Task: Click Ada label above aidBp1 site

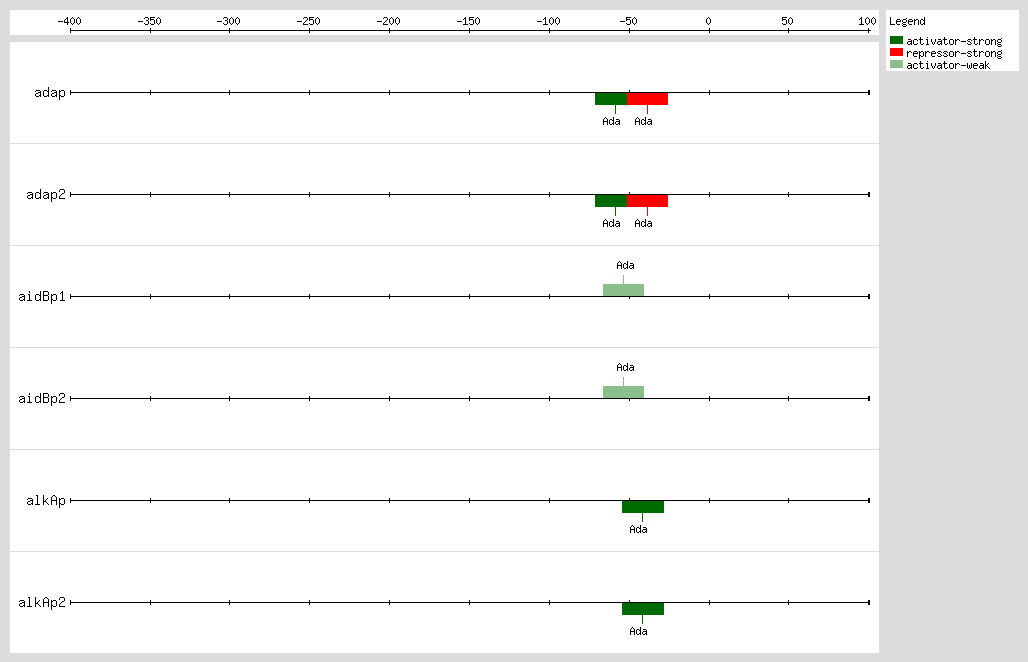Action: (x=625, y=265)
